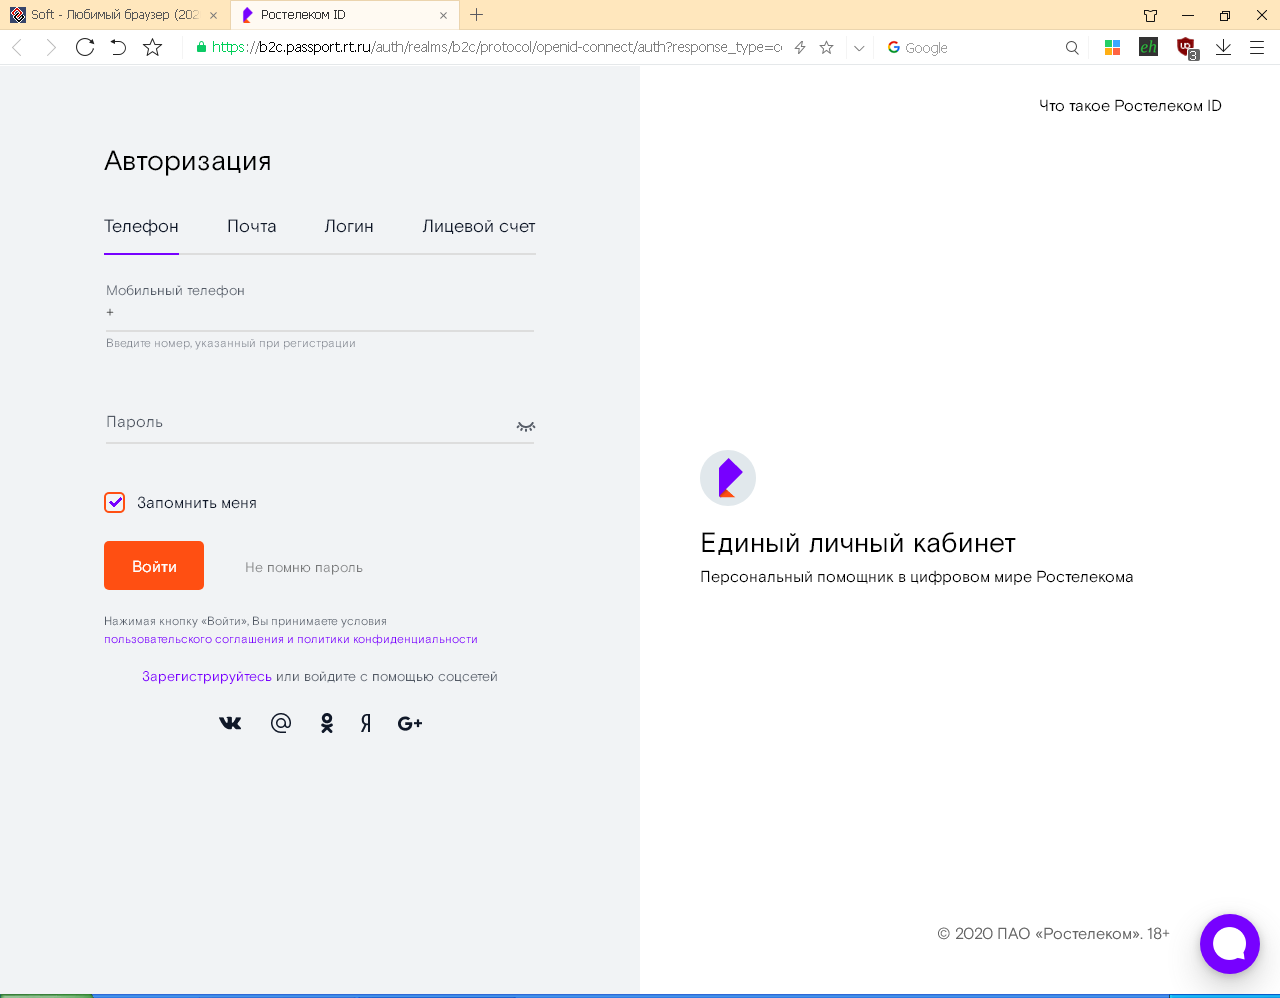This screenshot has height=998, width=1280.
Task: Click the orange Войти button
Action: point(154,566)
